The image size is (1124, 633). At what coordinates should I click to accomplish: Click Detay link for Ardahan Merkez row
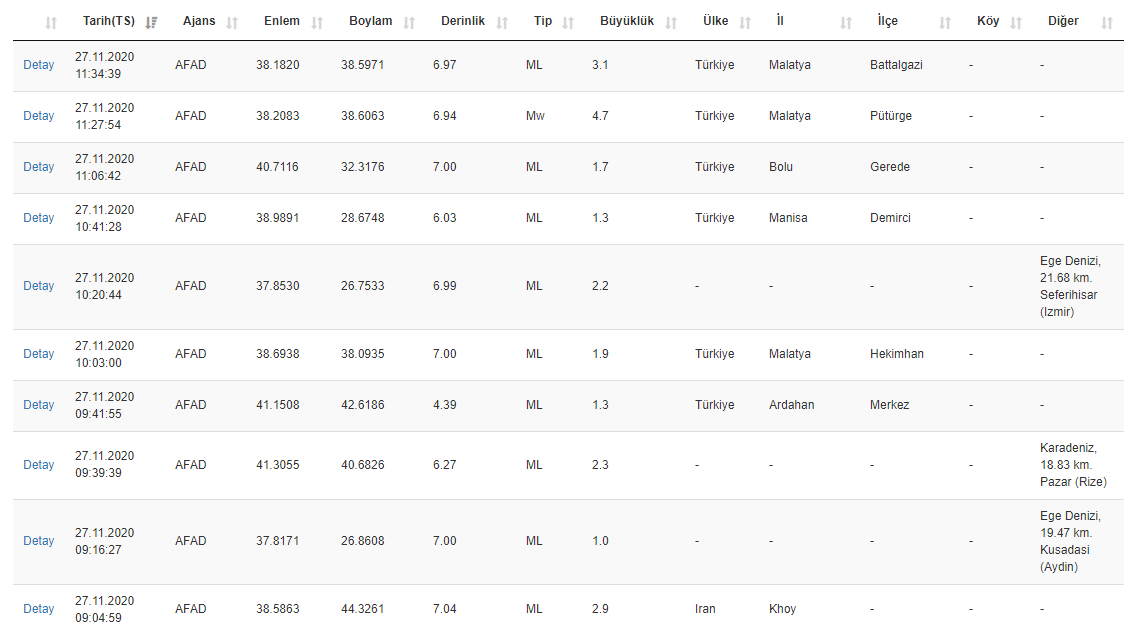39,405
